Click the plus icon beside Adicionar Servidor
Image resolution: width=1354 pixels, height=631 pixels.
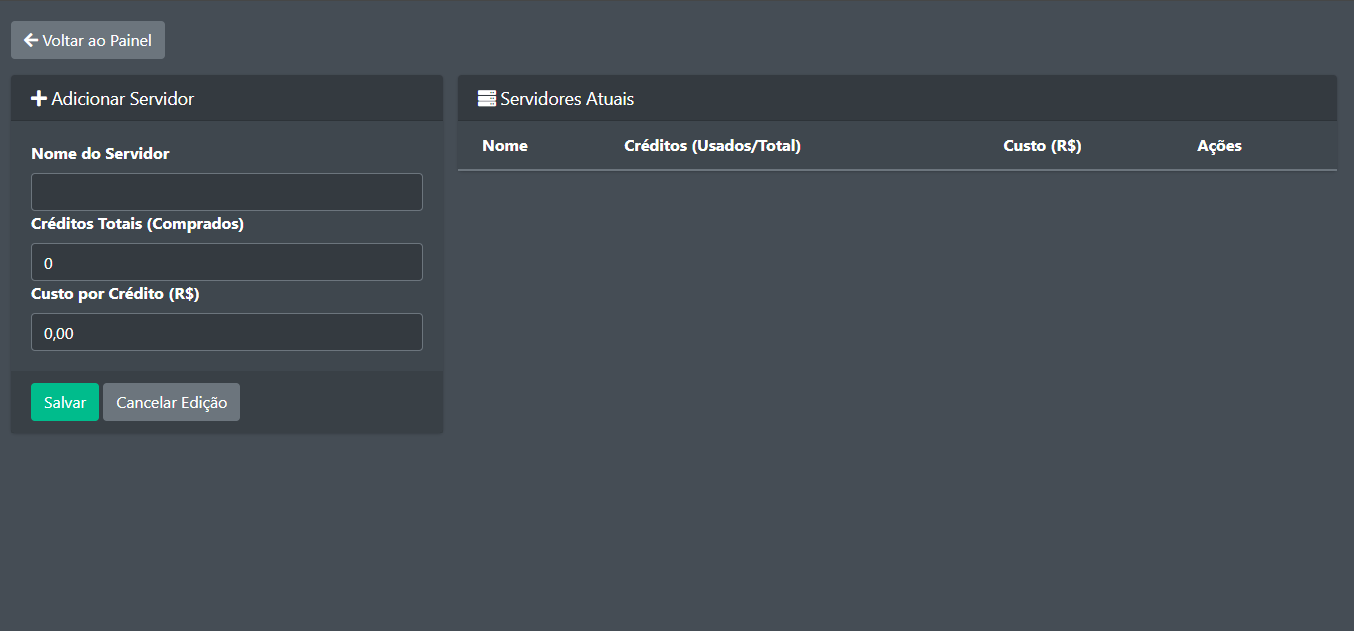(39, 99)
